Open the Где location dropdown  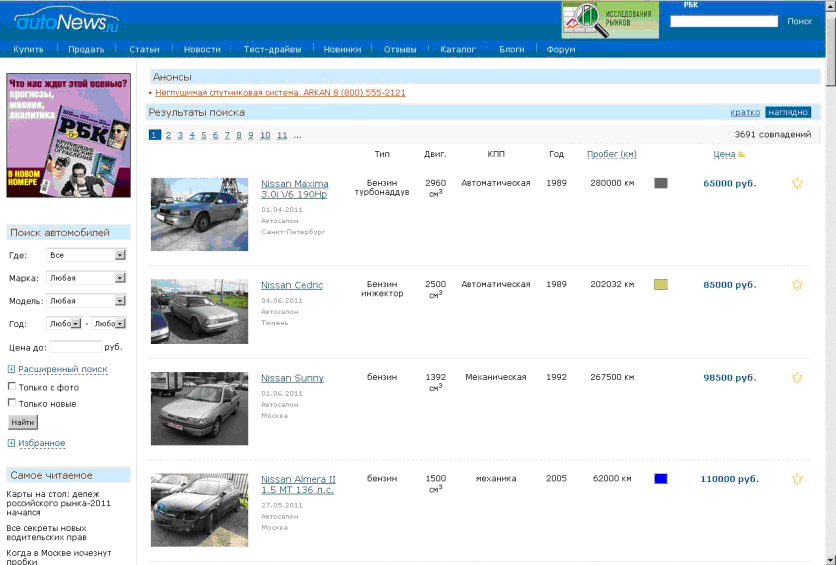pos(87,255)
